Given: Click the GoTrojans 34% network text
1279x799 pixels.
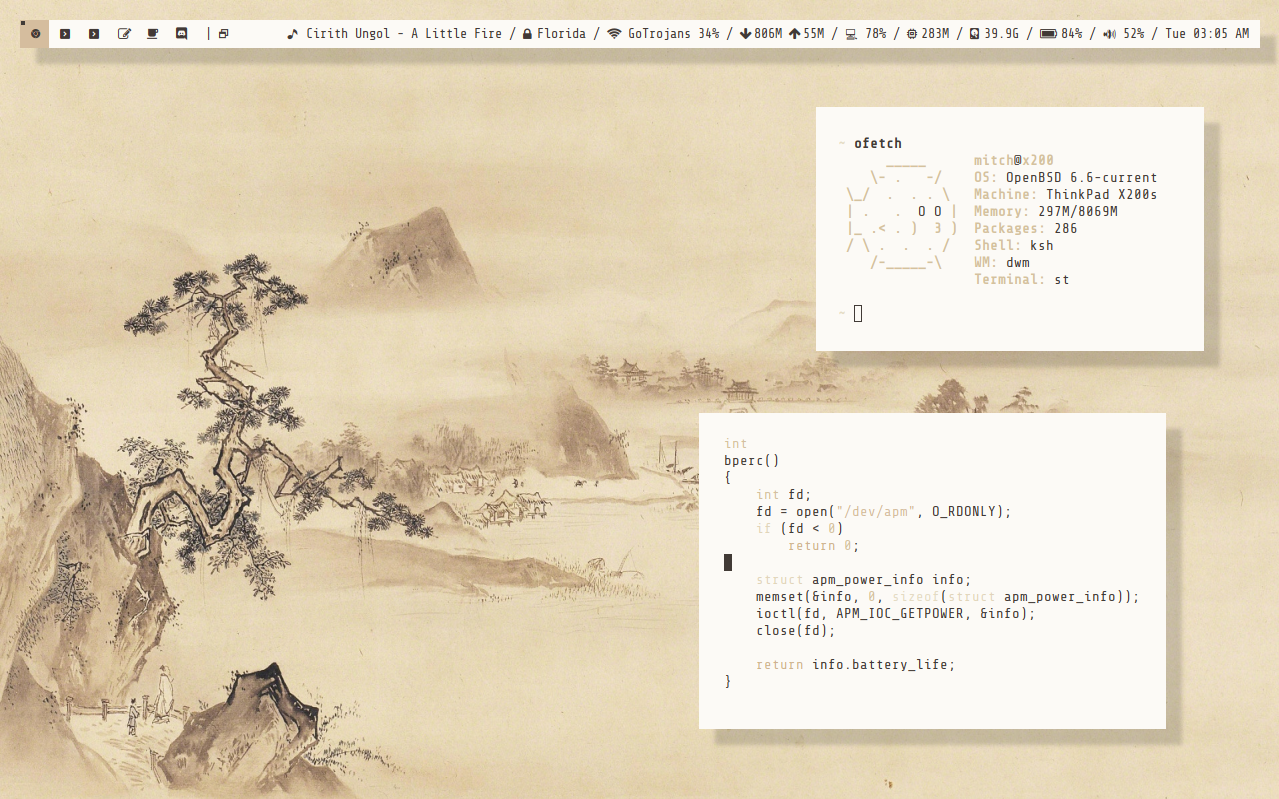Looking at the screenshot, I should coord(674,34).
